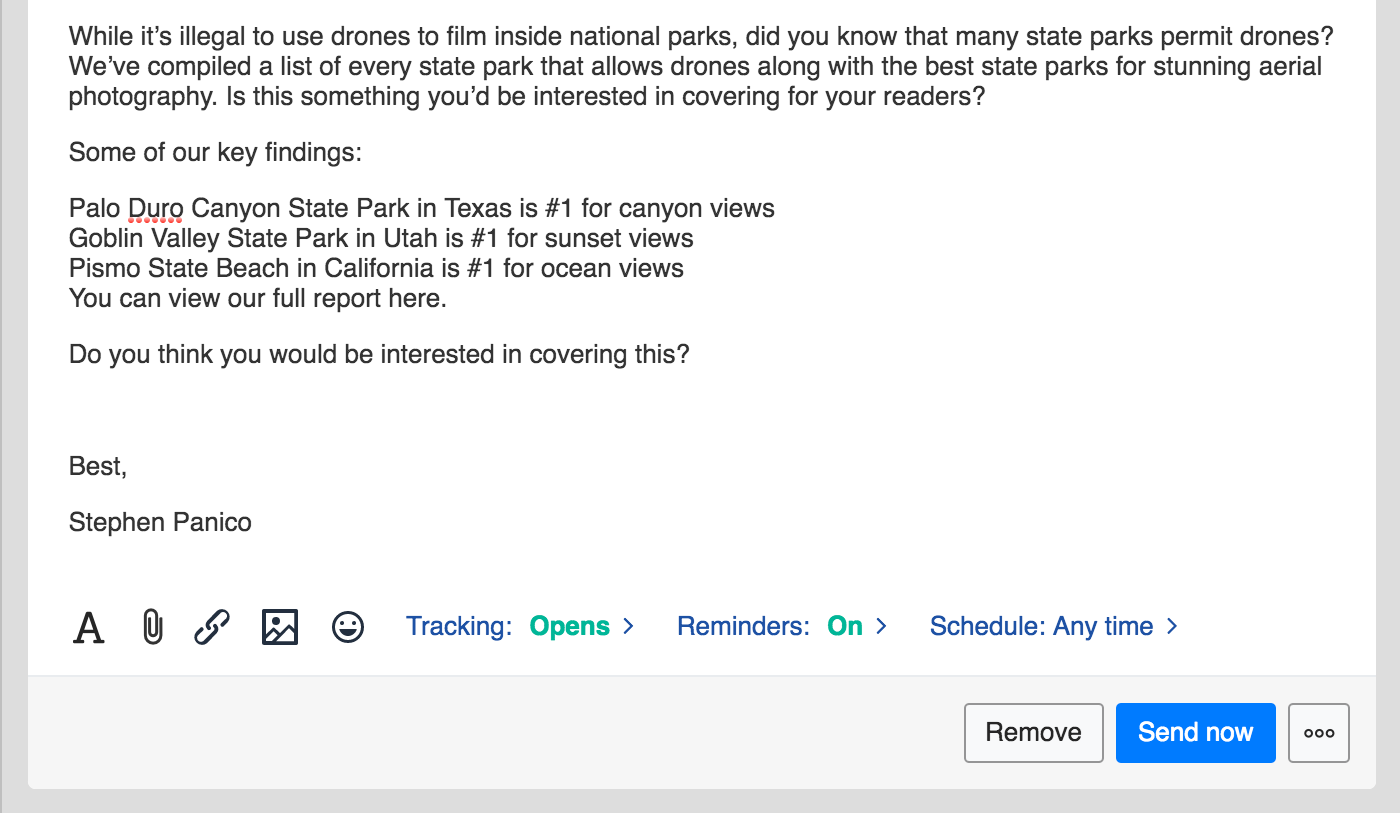Click the 'Some of our key findings:' line

pyautogui.click(x=215, y=153)
